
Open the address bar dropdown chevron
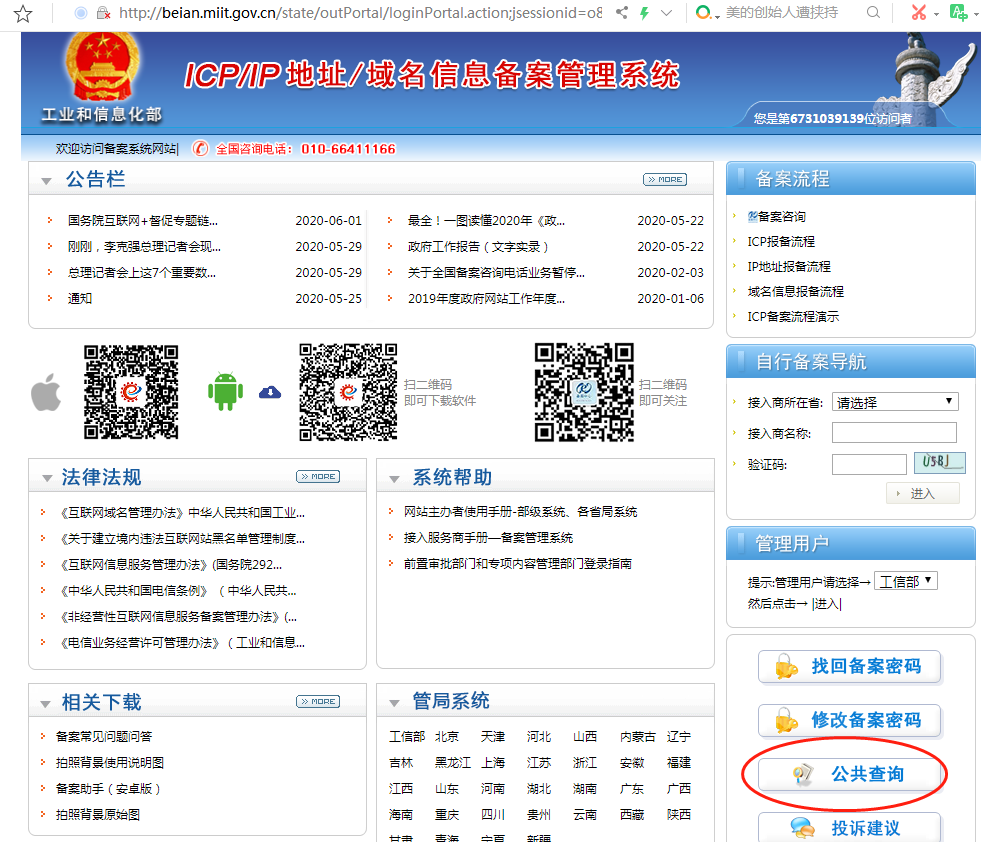click(666, 13)
